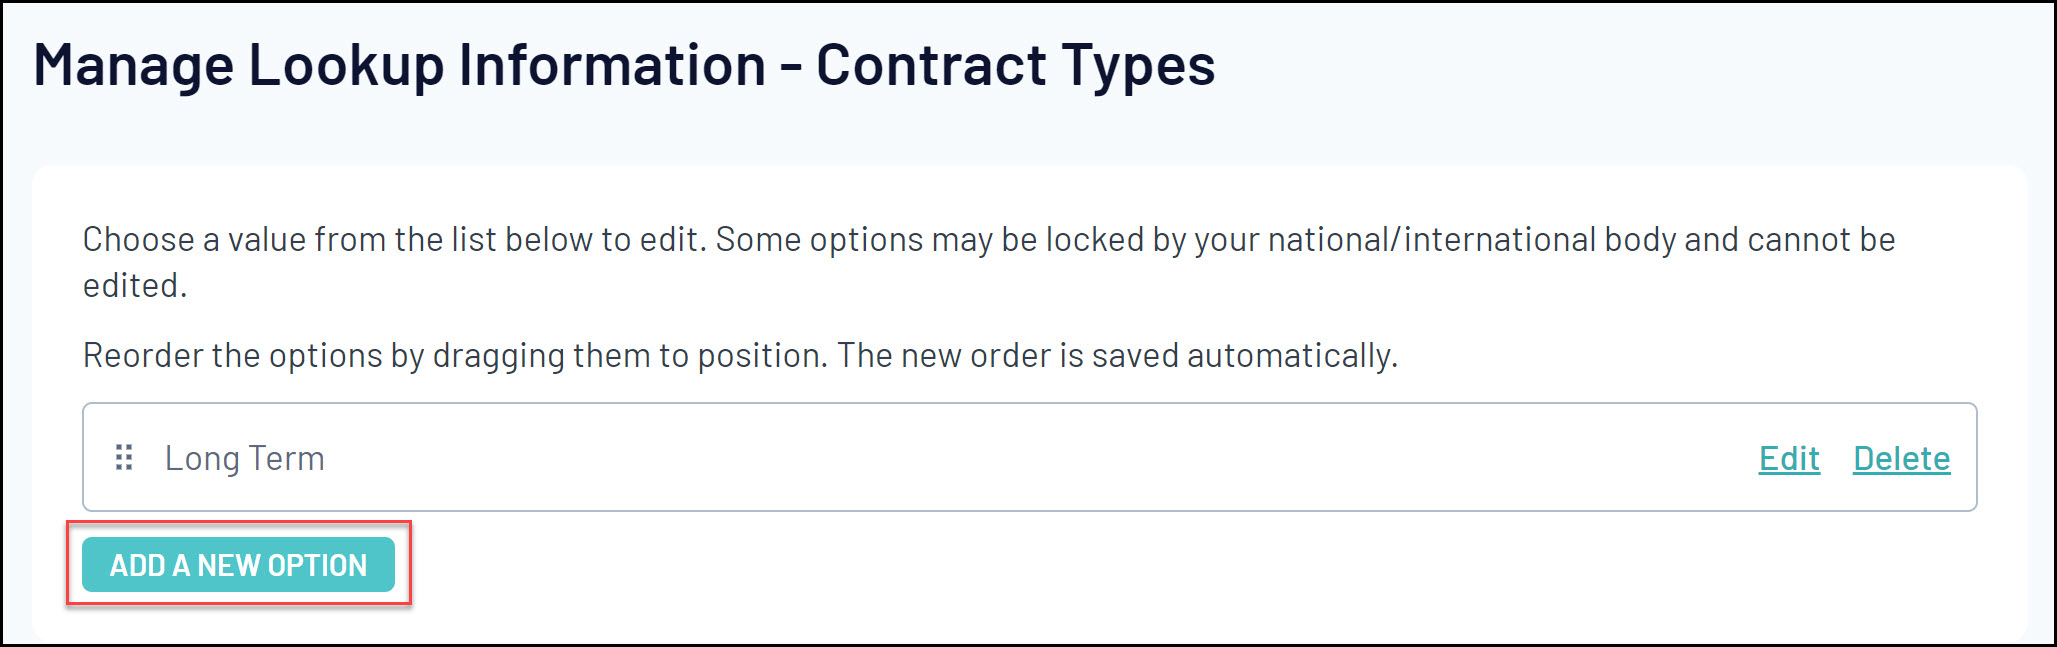Click empty space inside Long Term row
This screenshot has height=647, width=2057.
click(1000, 458)
